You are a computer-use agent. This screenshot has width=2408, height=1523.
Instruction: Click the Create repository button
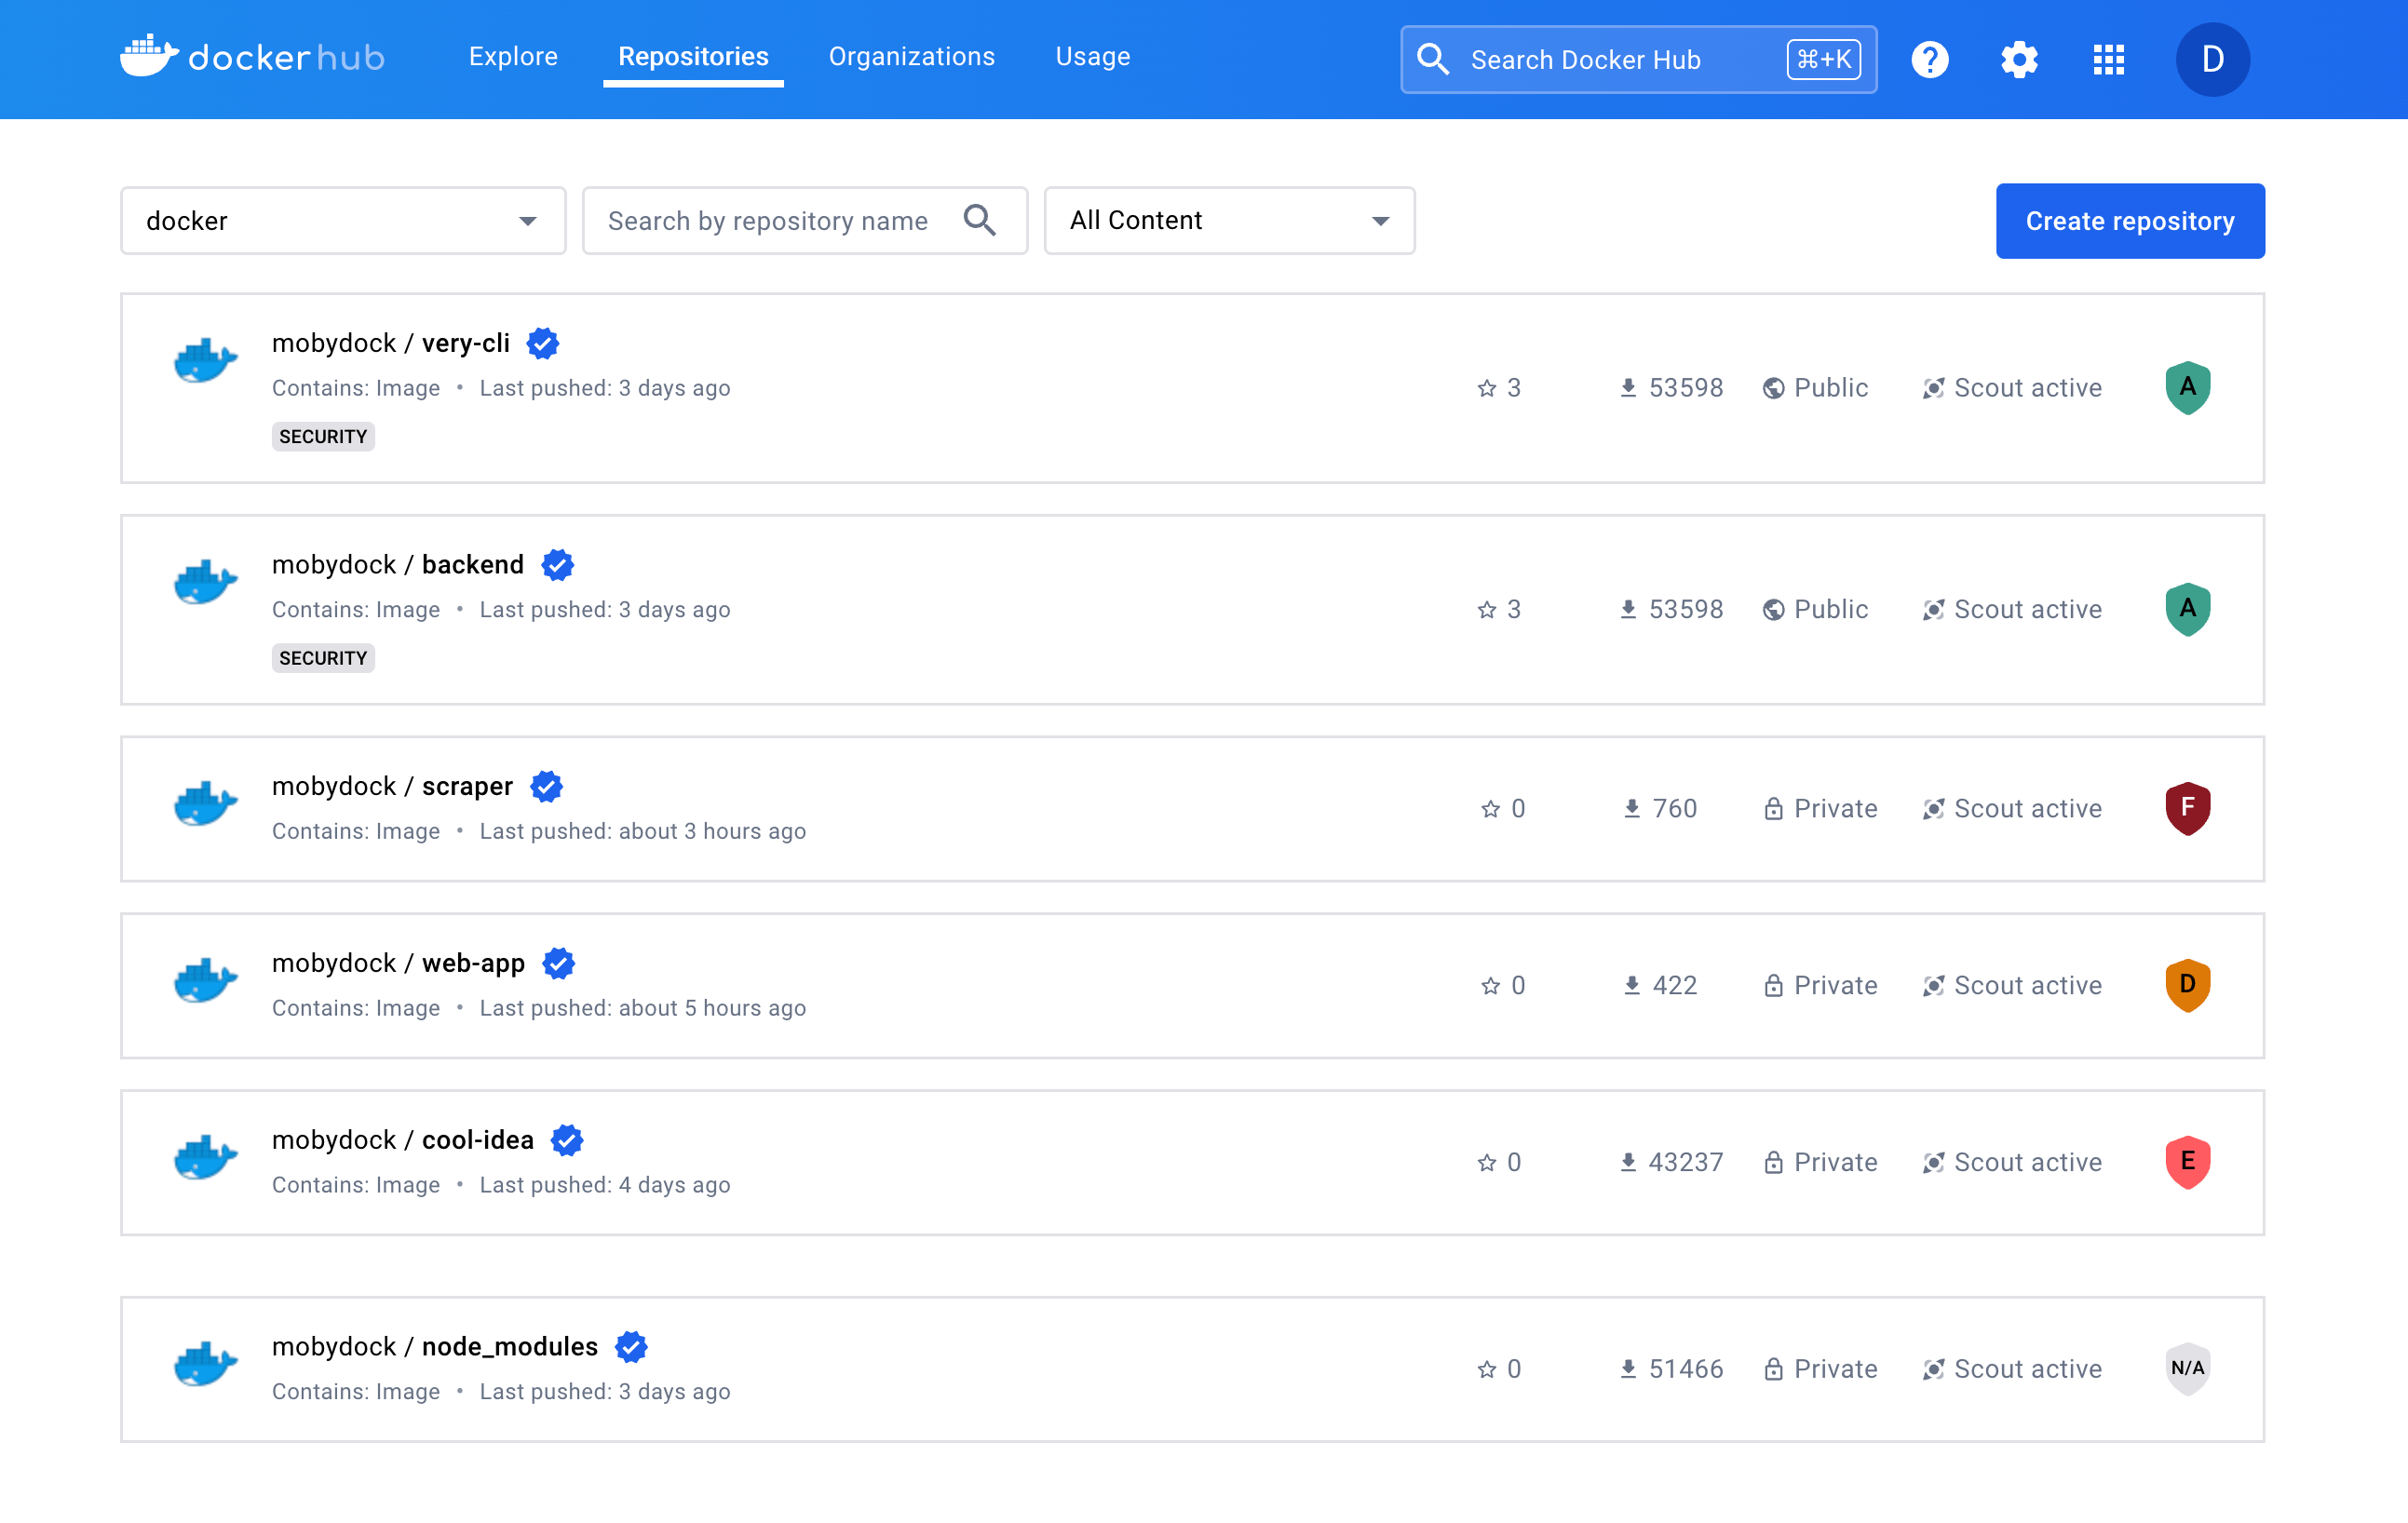pyautogui.click(x=2130, y=220)
